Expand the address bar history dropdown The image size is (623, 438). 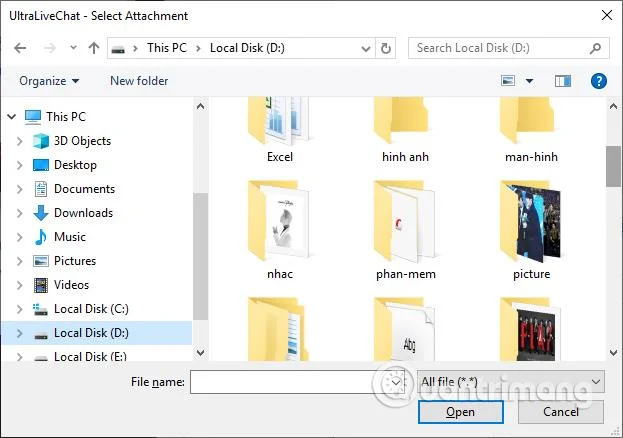(x=366, y=48)
